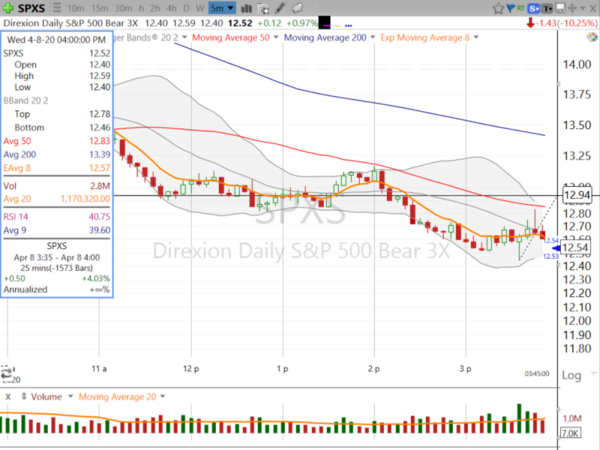Image resolution: width=600 pixels, height=450 pixels.
Task: Switch timeframe to 4h
Action: (x=172, y=8)
